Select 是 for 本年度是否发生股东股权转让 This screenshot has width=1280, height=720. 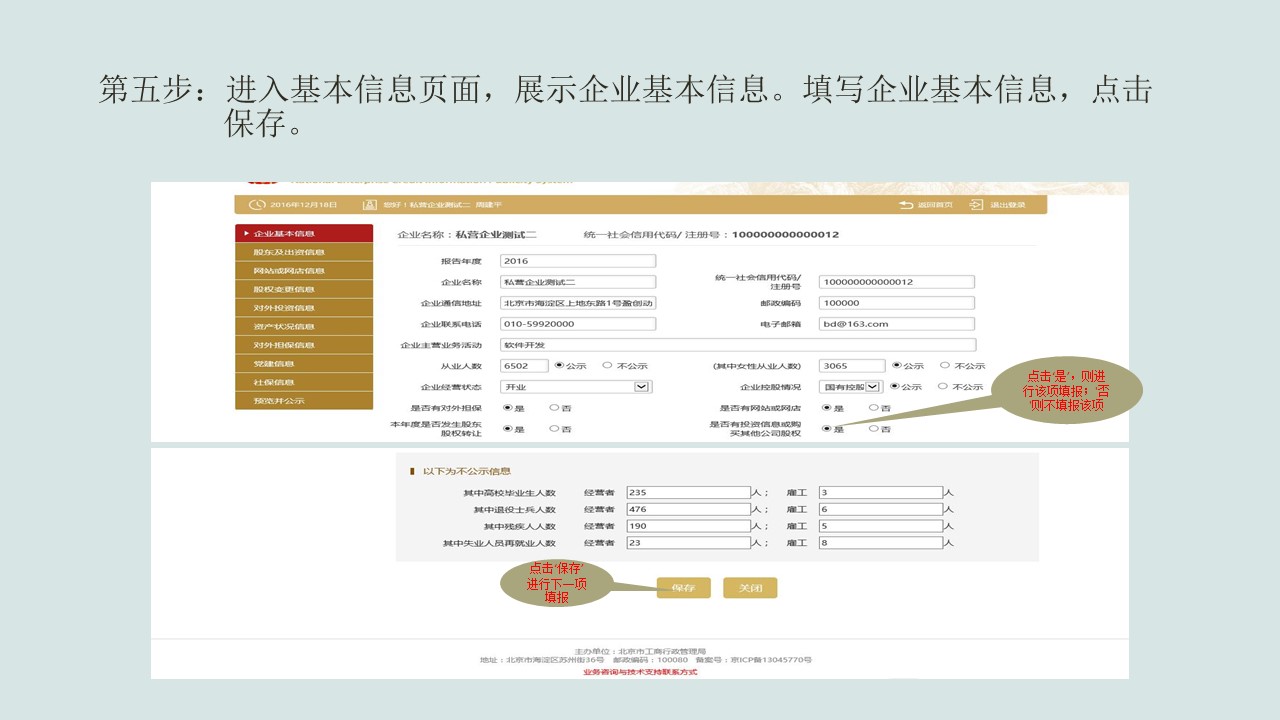[507, 428]
